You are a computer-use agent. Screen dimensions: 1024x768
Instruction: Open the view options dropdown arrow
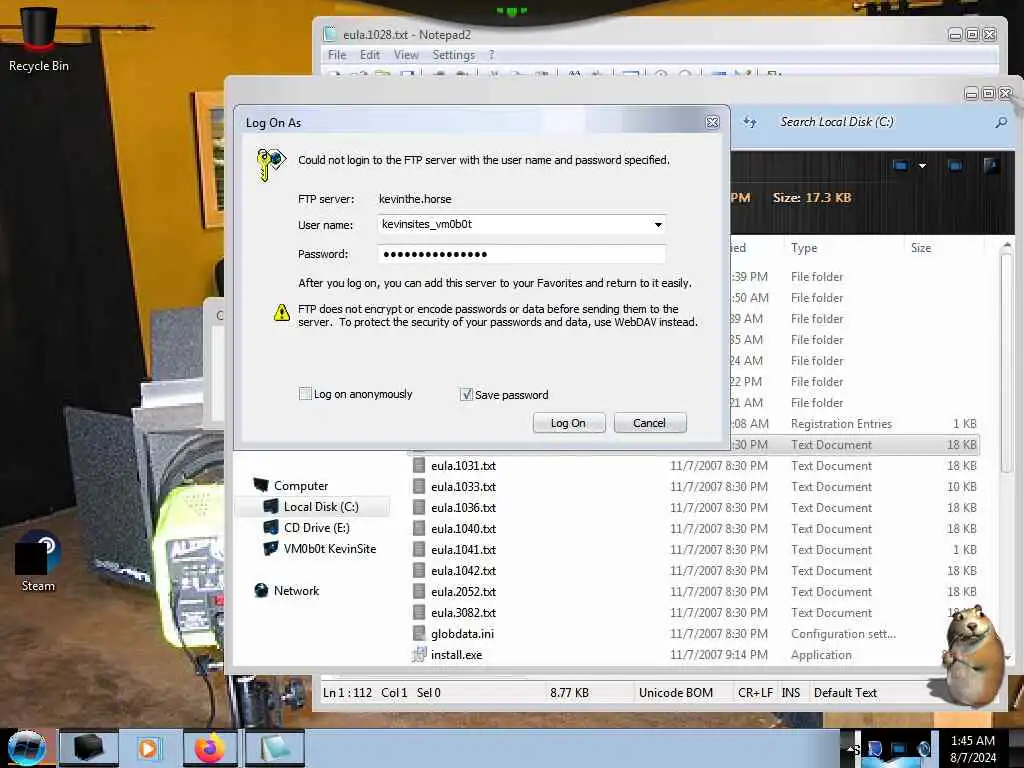click(x=922, y=166)
